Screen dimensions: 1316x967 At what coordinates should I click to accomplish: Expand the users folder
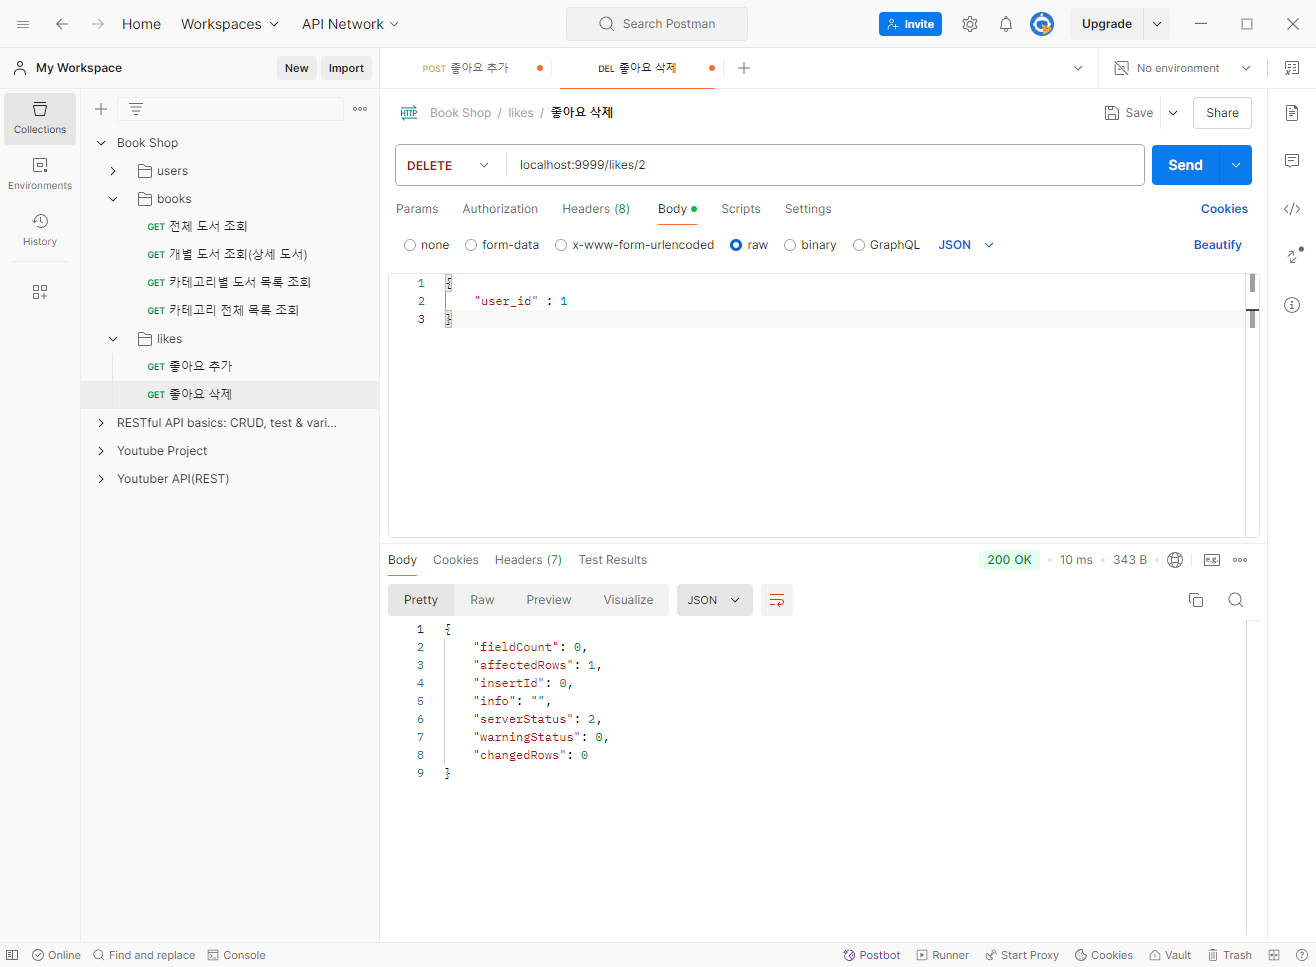click(x=113, y=171)
